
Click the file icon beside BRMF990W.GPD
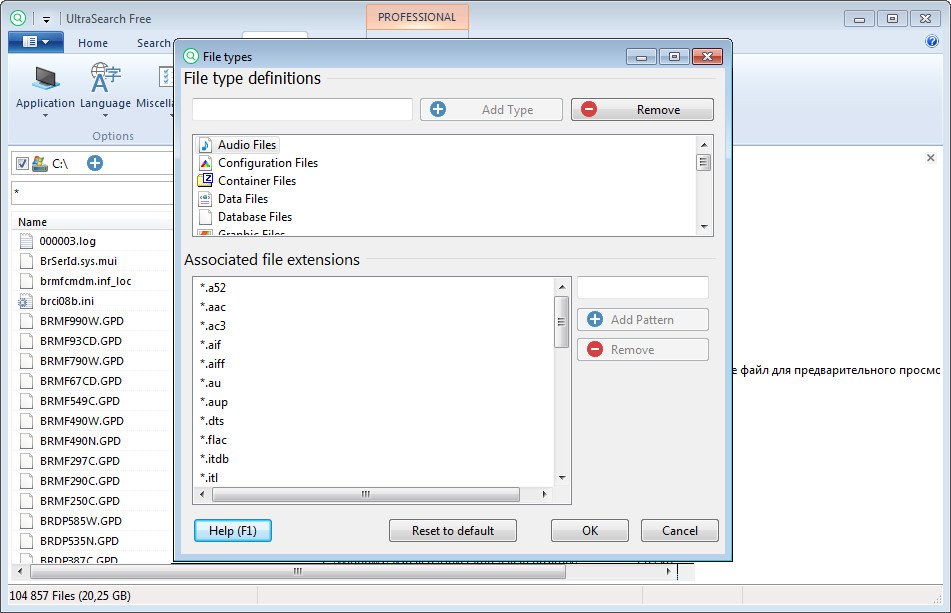click(26, 321)
